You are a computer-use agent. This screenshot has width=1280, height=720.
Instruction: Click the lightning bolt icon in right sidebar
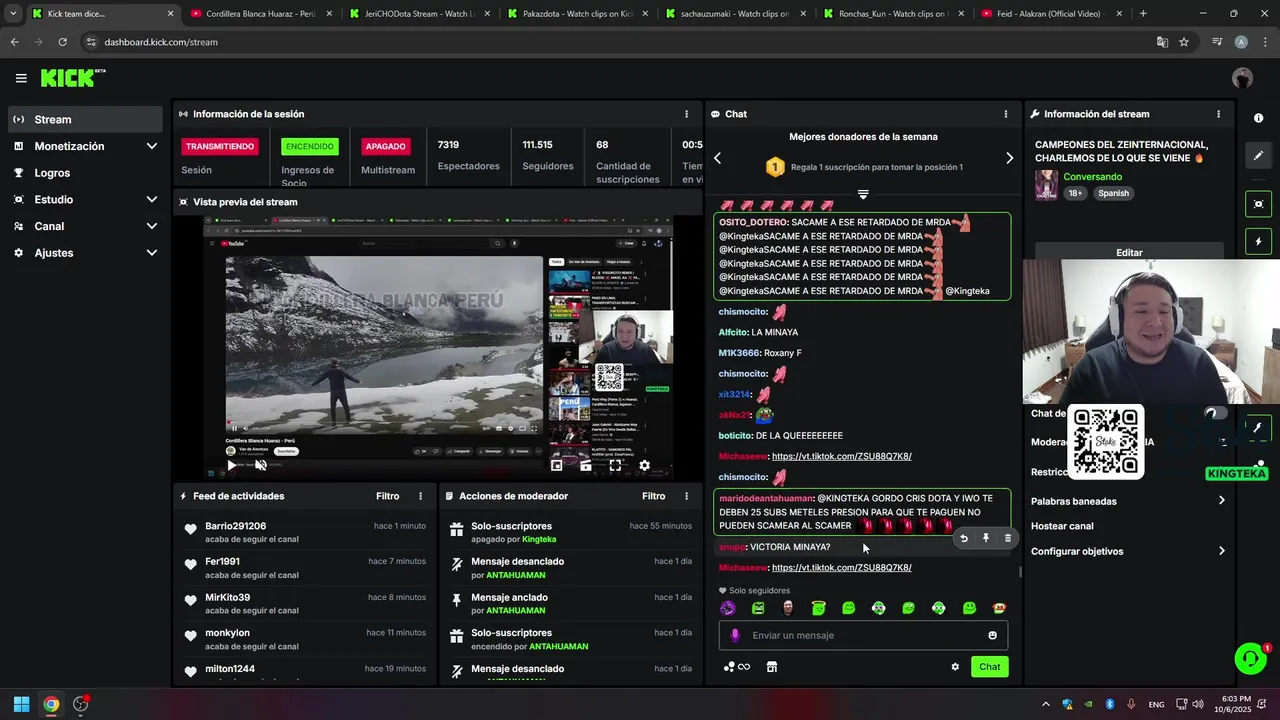click(1258, 242)
